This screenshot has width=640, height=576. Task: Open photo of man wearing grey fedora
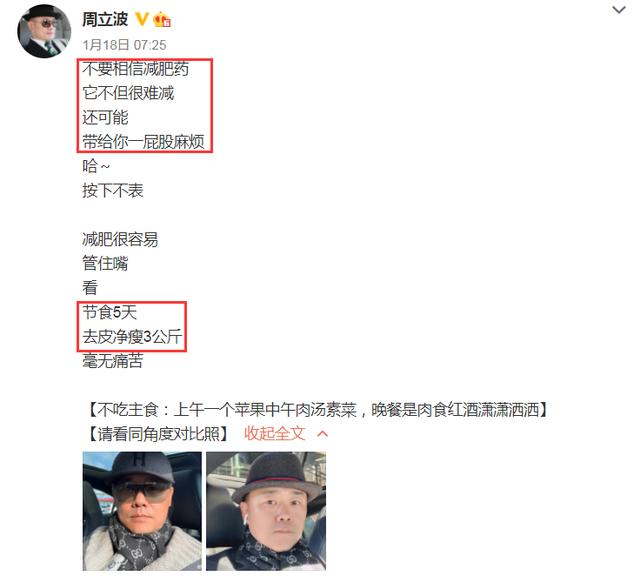tap(266, 511)
